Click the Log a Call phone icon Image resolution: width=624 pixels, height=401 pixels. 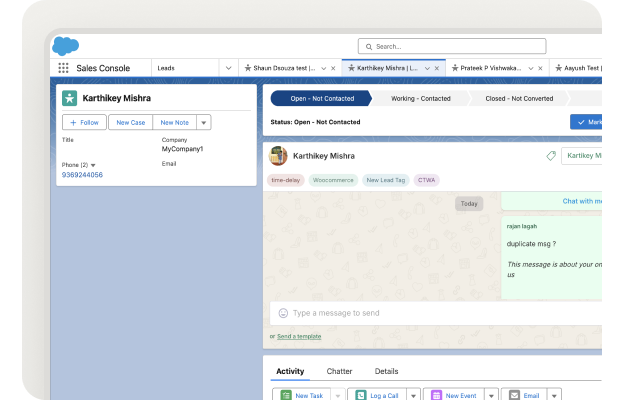[359, 396]
